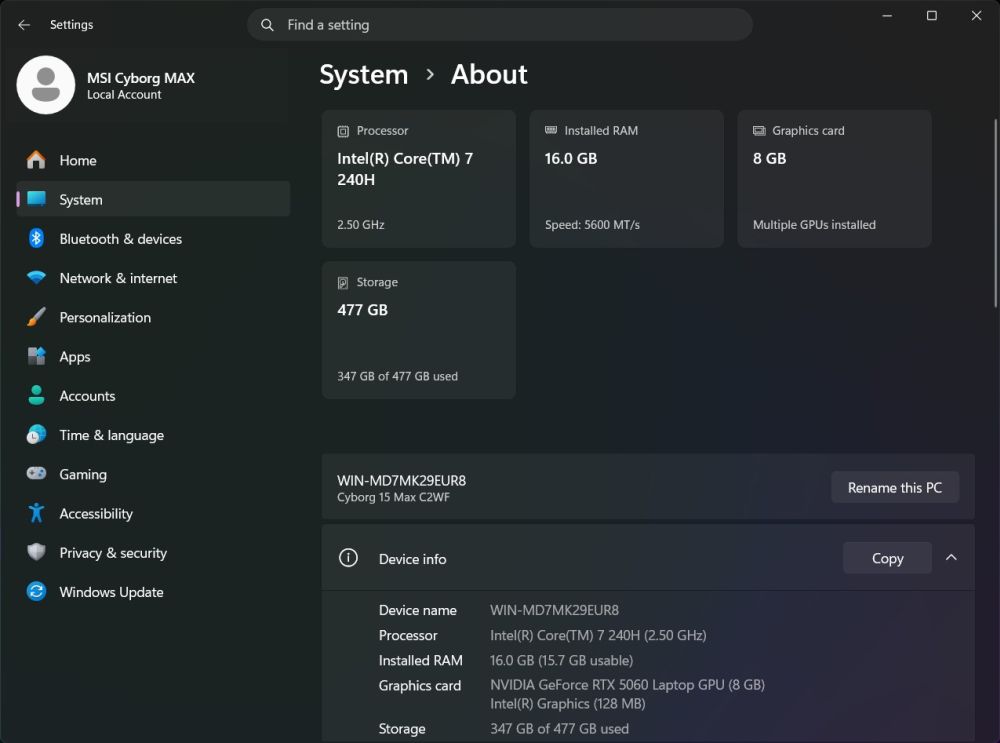1000x743 pixels.
Task: Open Personalization settings
Action: [x=153, y=317]
